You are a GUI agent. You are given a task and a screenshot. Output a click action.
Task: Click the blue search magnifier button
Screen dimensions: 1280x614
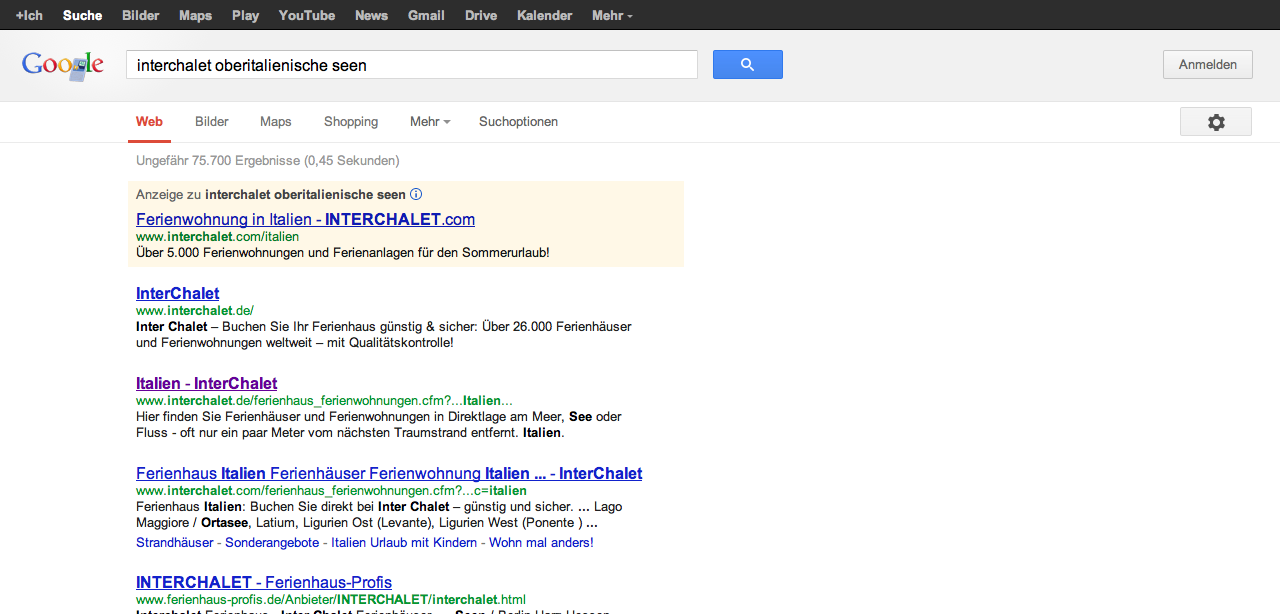click(x=747, y=65)
